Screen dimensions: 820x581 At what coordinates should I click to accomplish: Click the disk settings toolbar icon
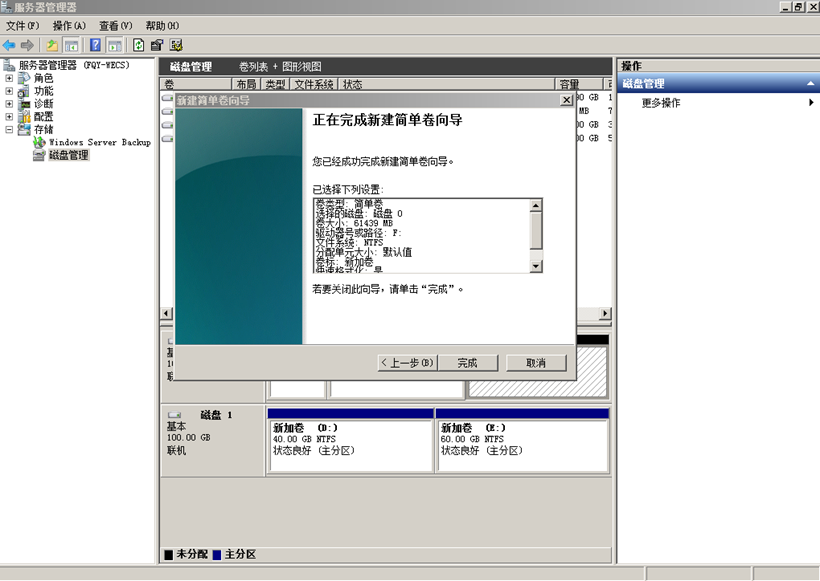coord(176,45)
